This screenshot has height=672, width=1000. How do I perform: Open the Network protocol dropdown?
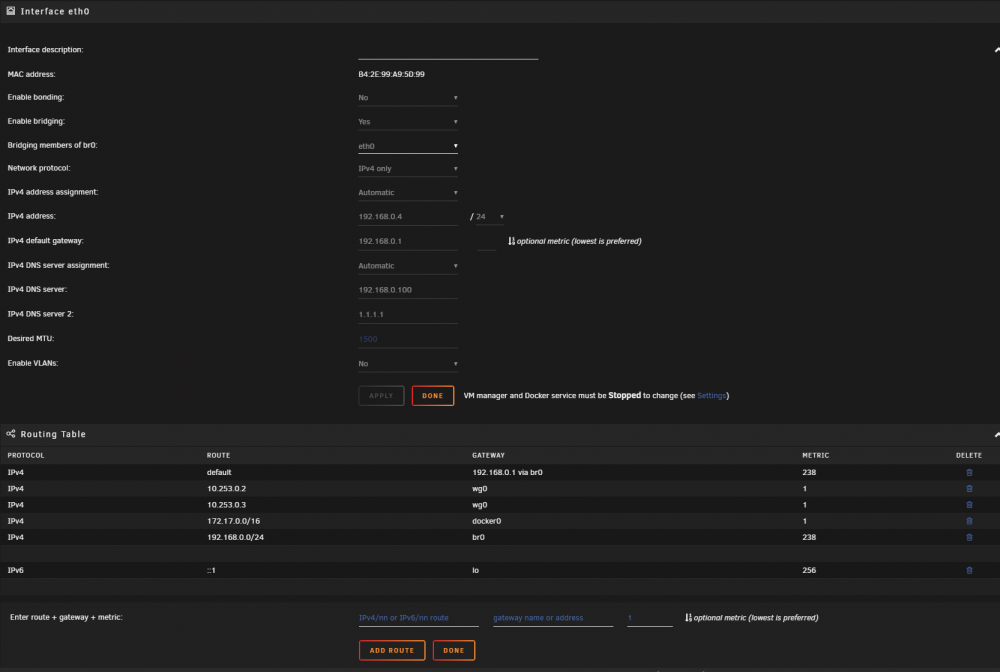[408, 168]
